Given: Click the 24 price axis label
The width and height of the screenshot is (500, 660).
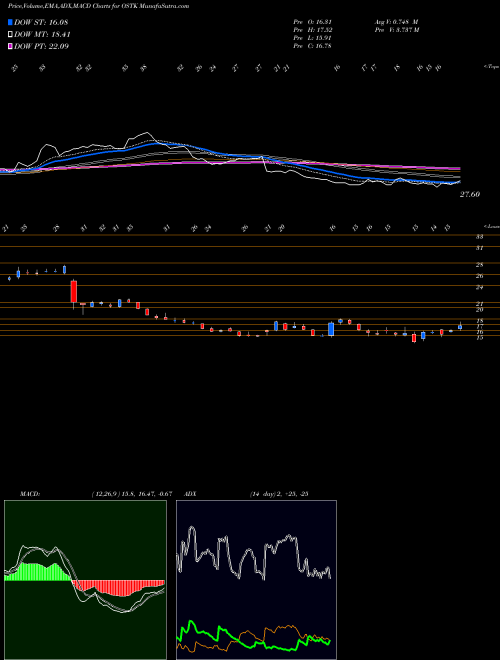Looking at the screenshot, I should tap(480, 287).
